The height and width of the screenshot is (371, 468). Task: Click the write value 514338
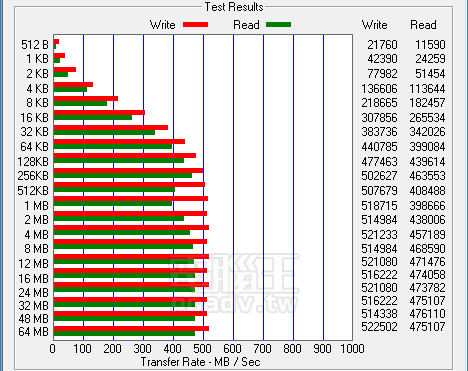coord(380,314)
